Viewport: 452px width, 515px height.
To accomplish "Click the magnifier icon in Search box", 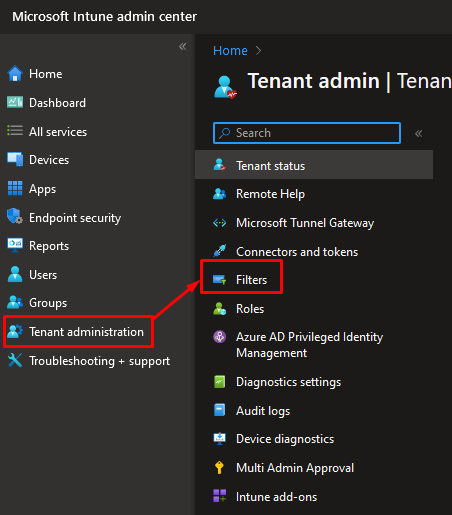I will tap(224, 133).
